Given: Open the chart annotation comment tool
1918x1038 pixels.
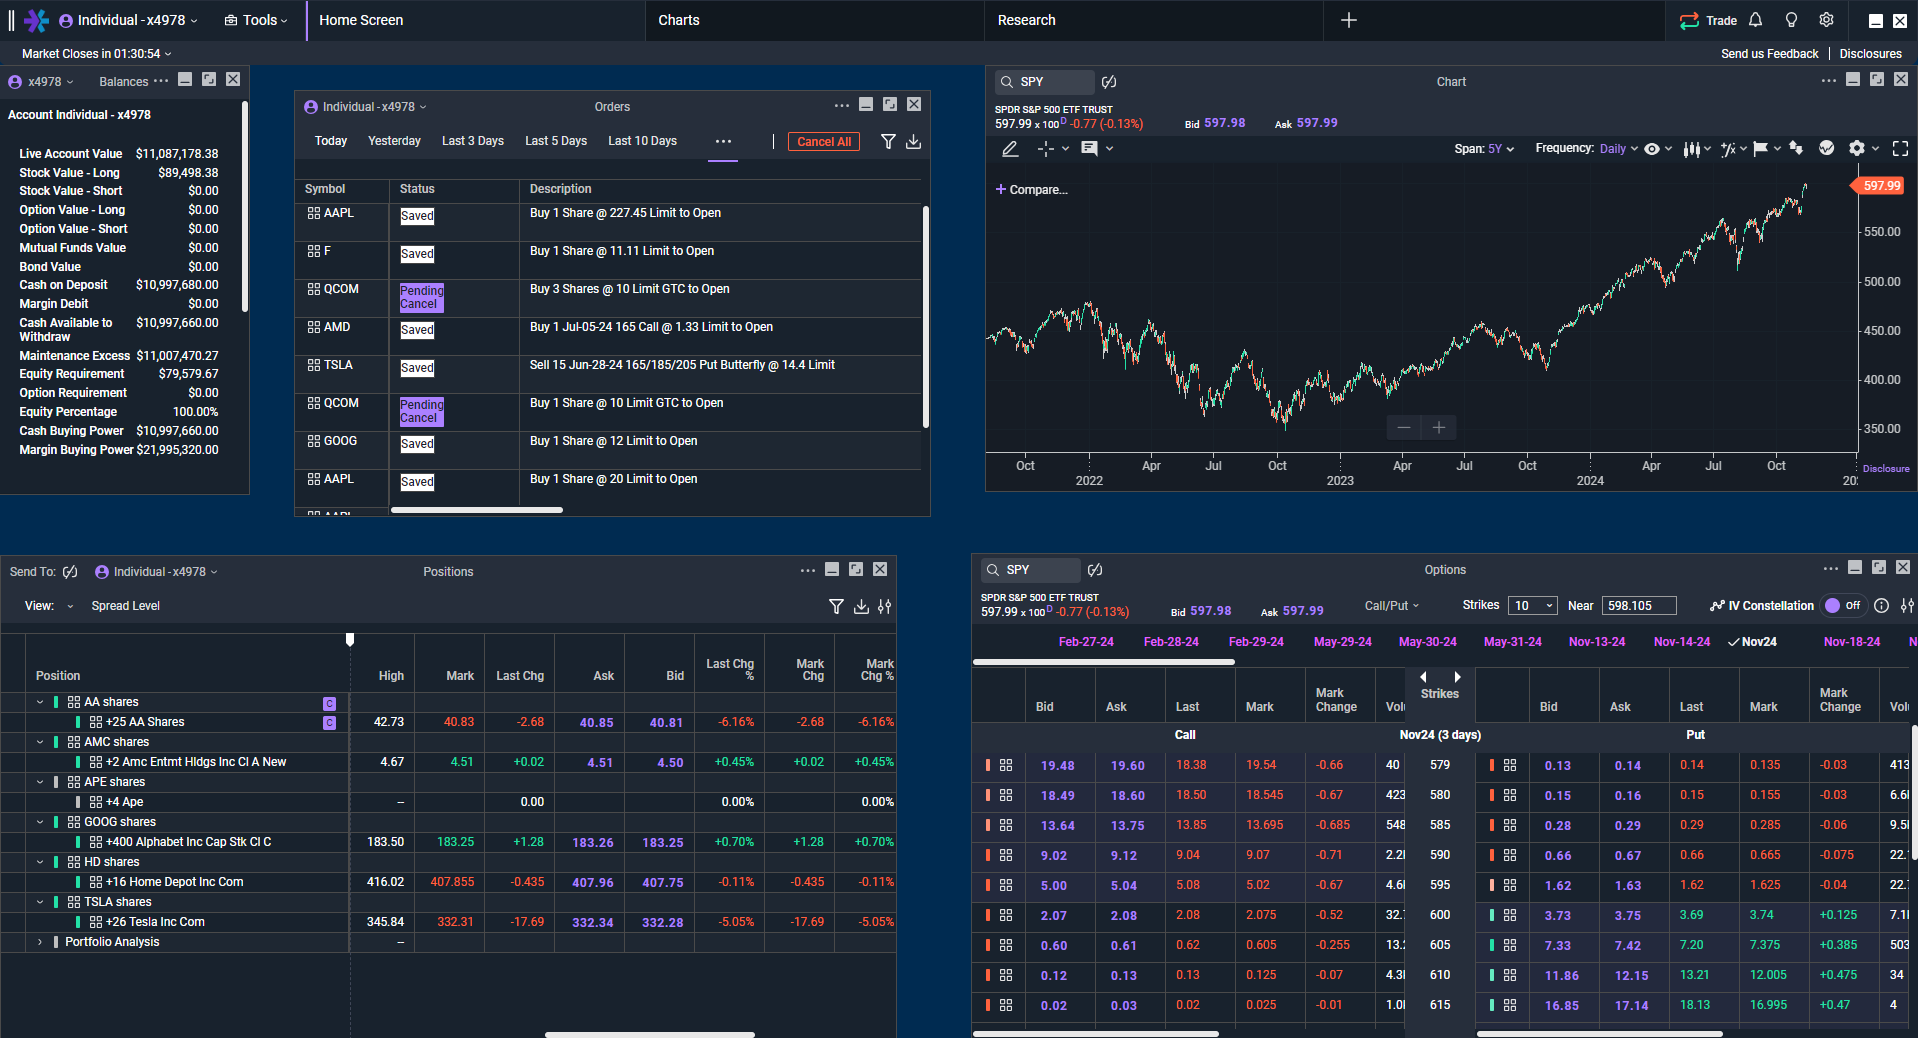Looking at the screenshot, I should (x=1090, y=148).
